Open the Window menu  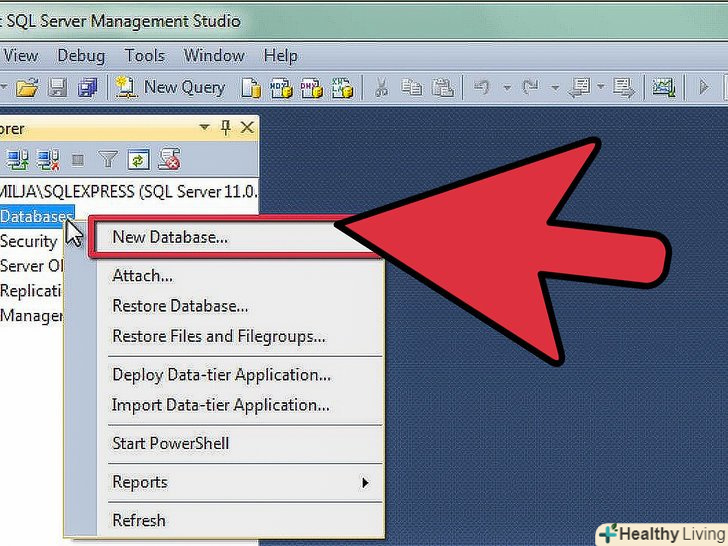[x=214, y=56]
